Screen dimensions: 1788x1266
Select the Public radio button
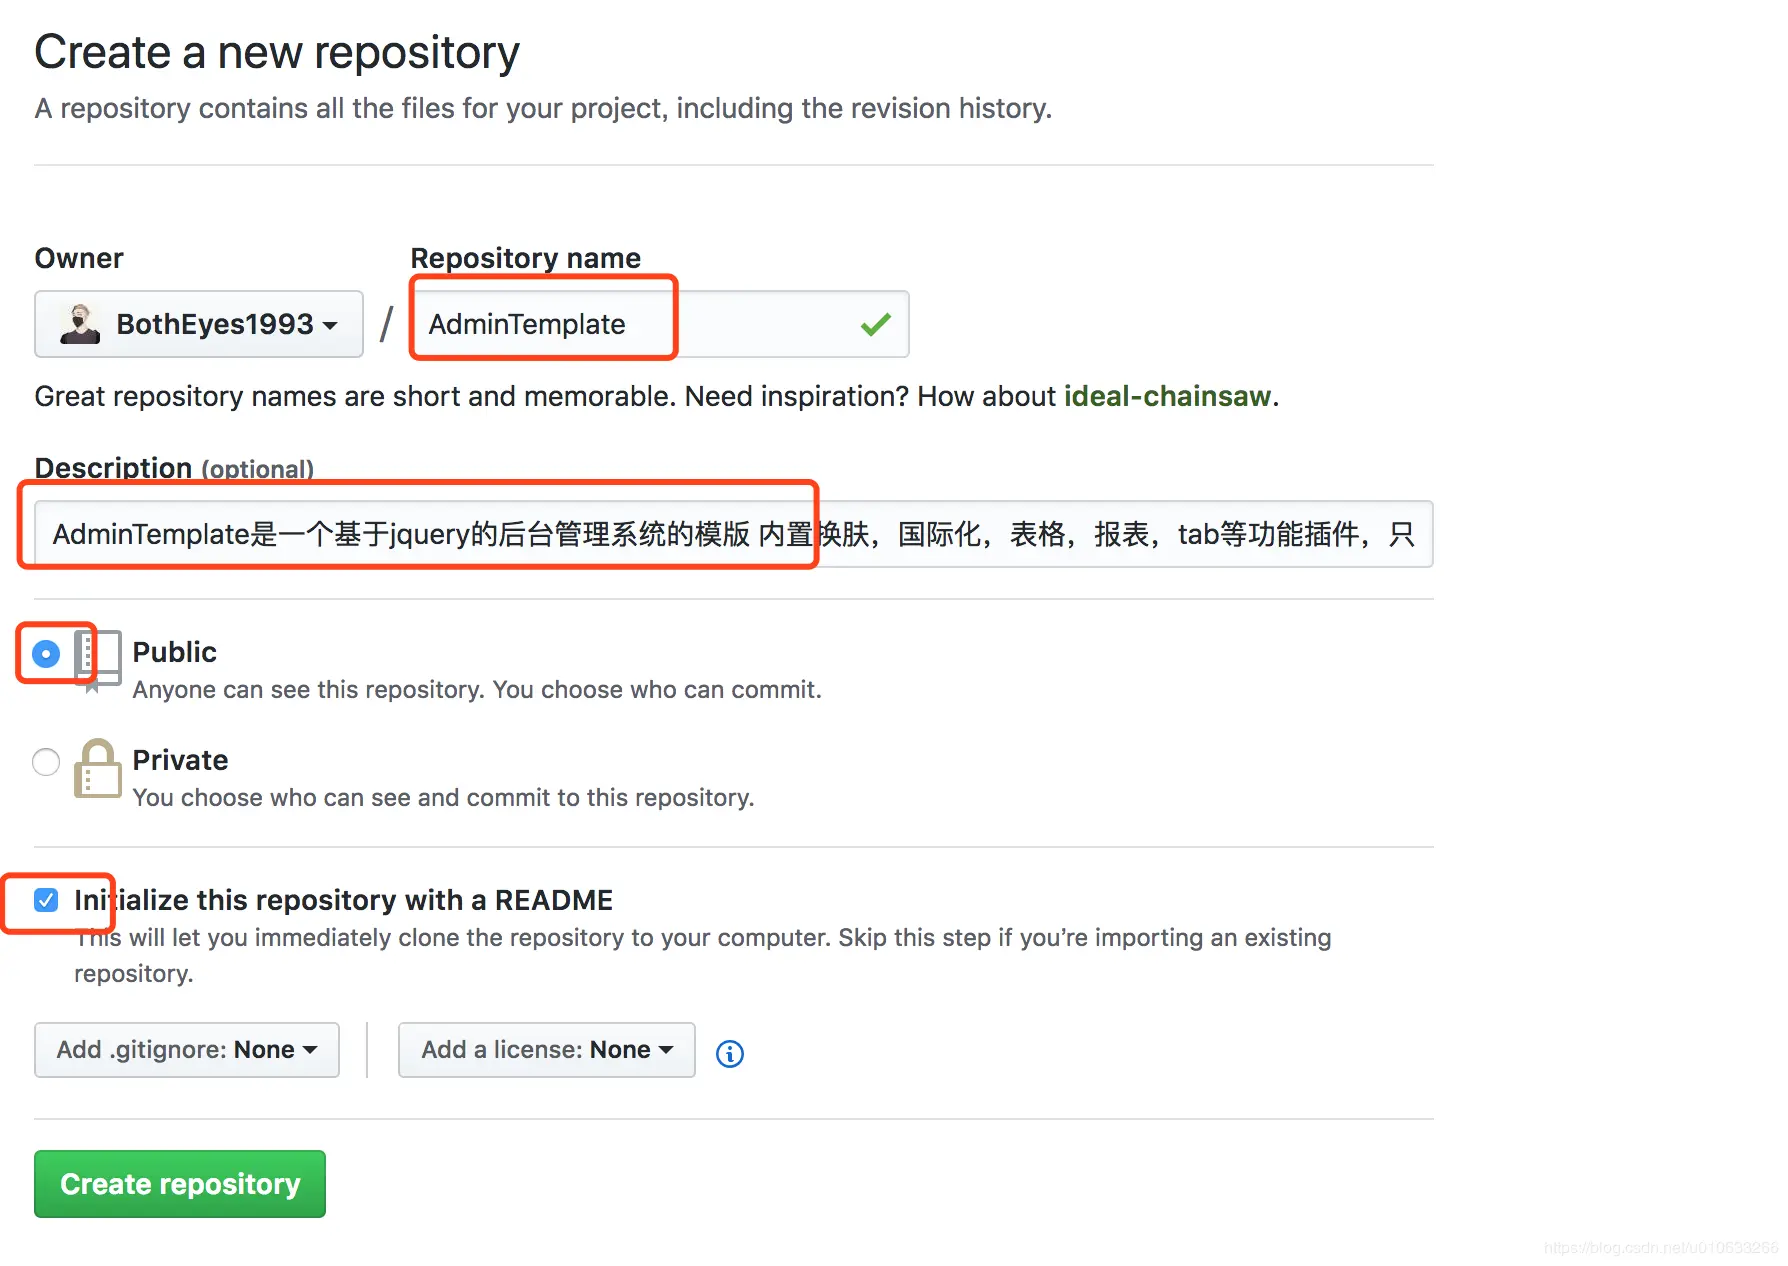[x=46, y=654]
